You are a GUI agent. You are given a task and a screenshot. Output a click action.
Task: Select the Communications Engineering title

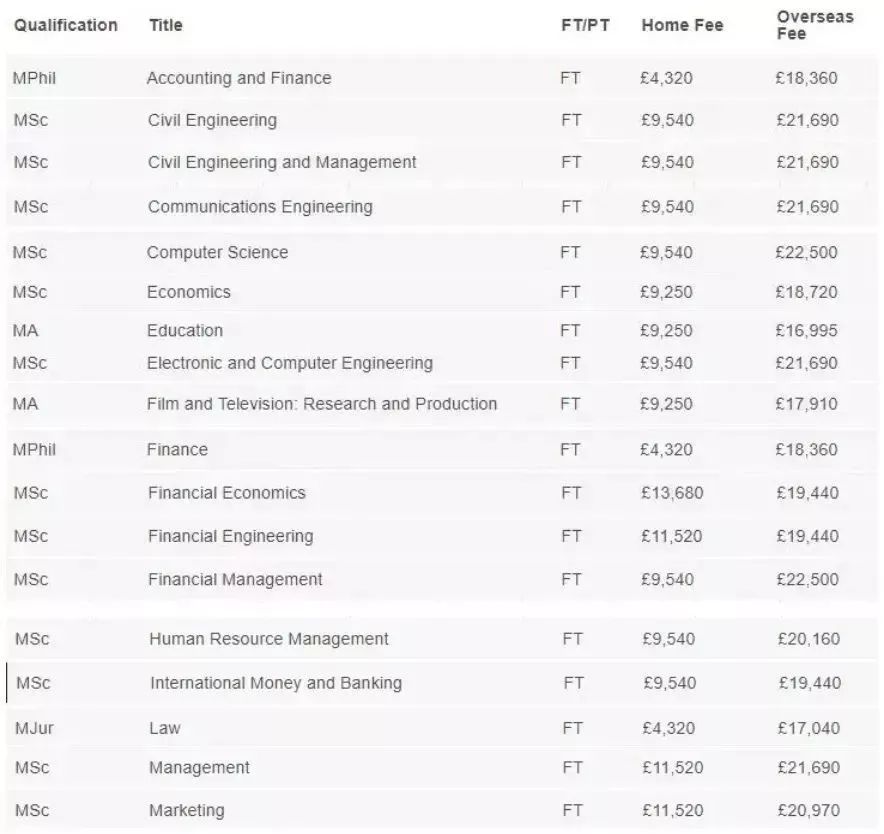coord(260,207)
